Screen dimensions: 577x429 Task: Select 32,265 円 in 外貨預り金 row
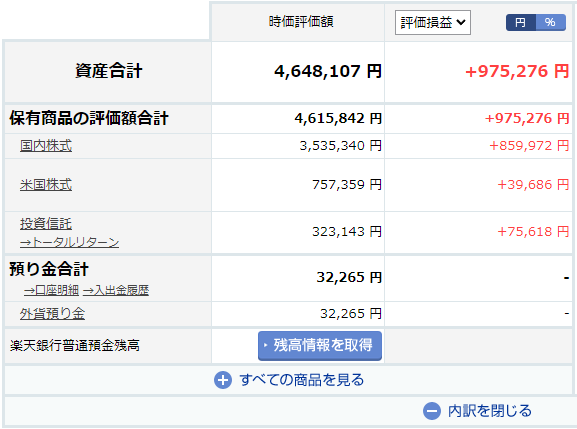tap(351, 313)
